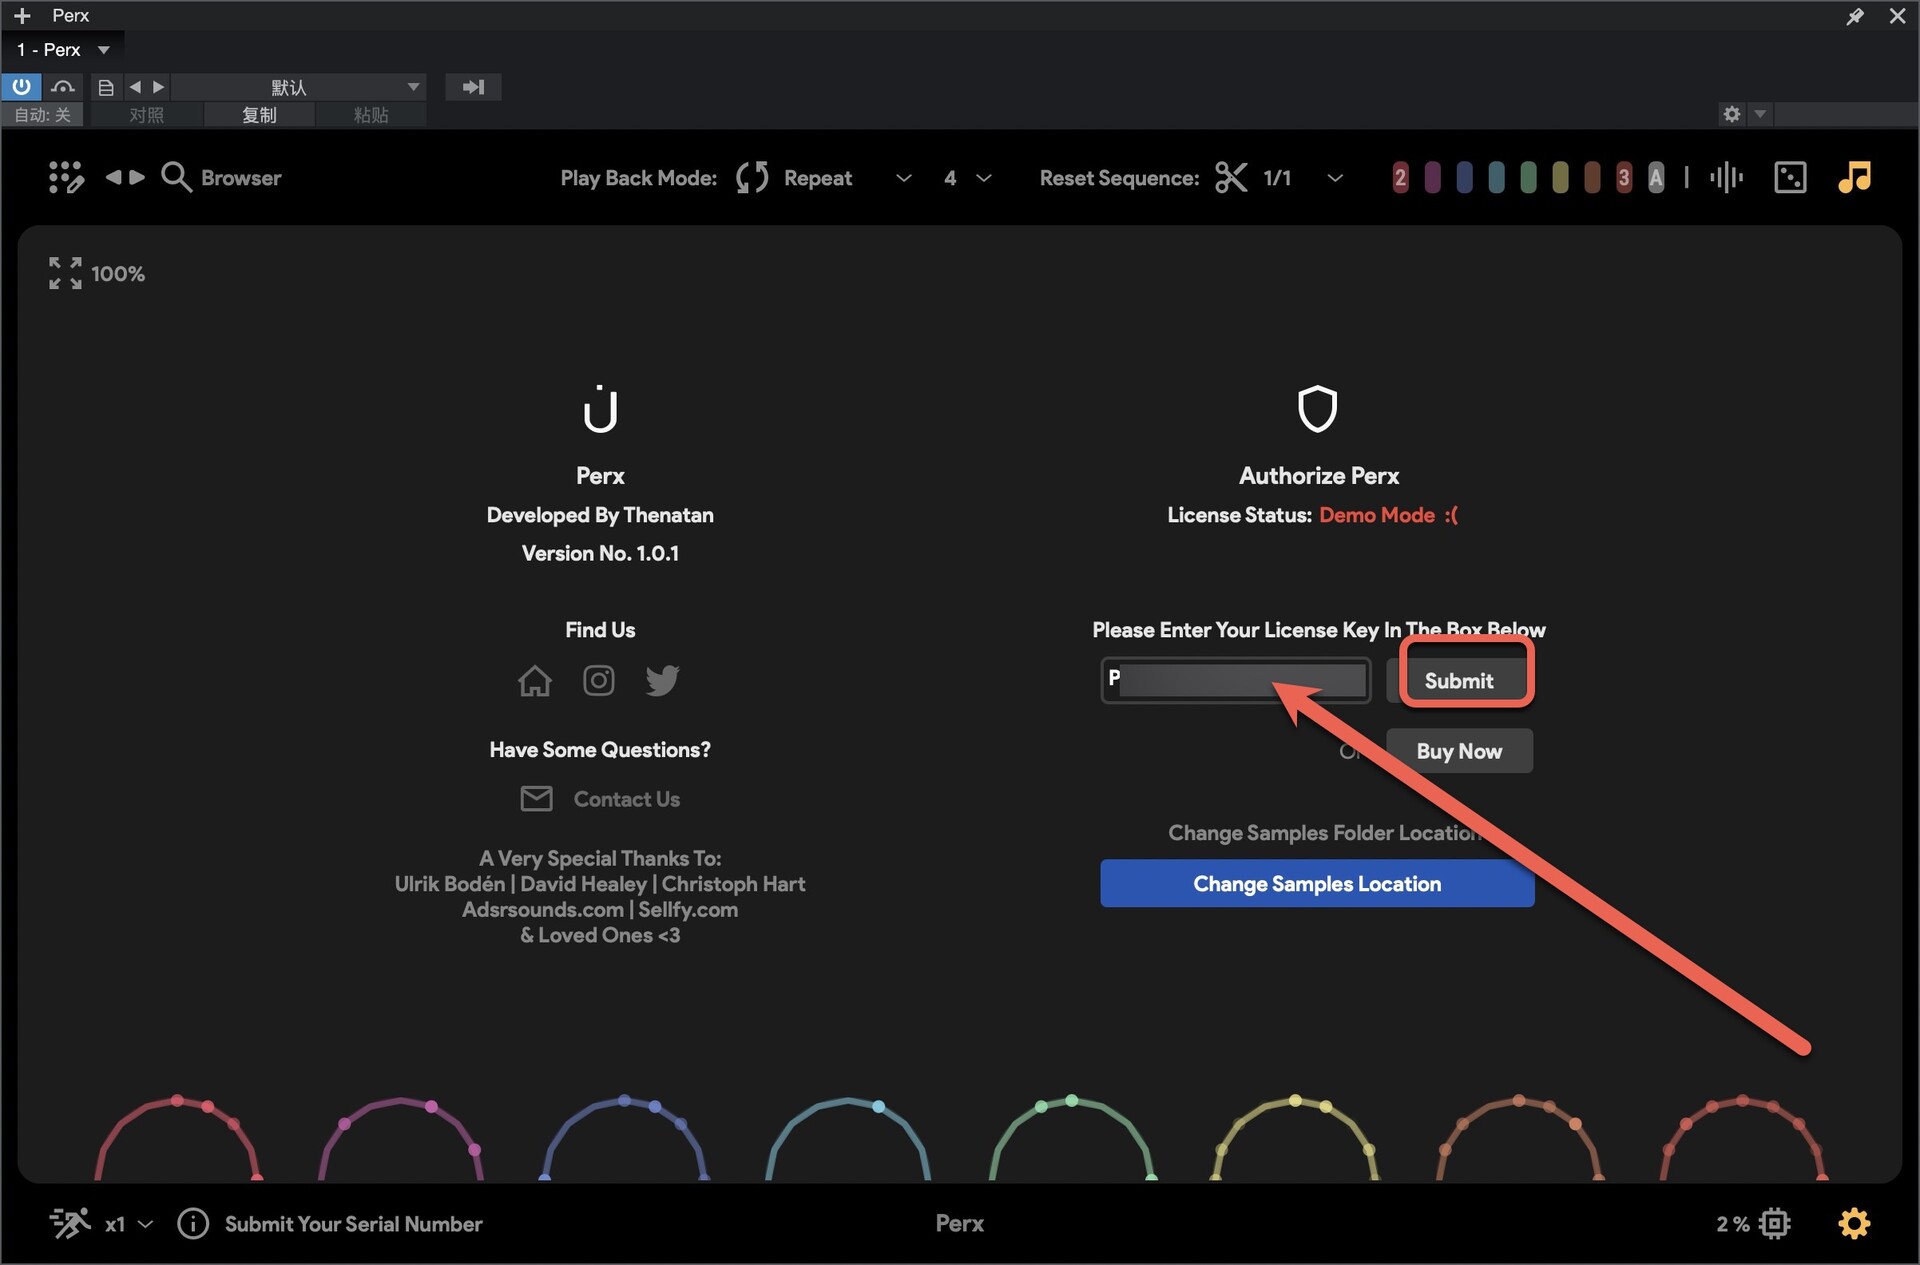Open the Contact Us link
Screen dimensions: 1920x1265
[x=626, y=799]
